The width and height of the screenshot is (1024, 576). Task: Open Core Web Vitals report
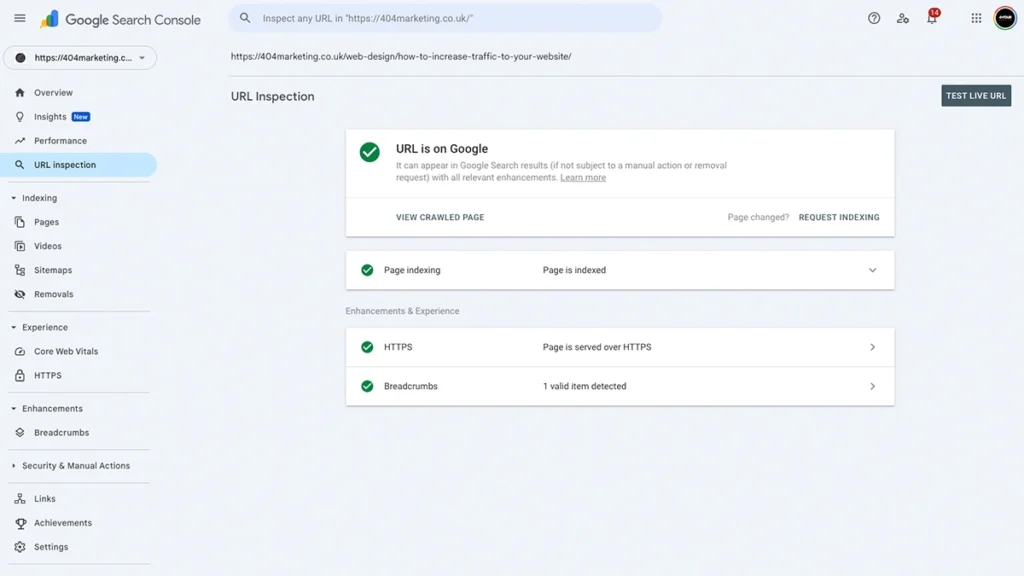[66, 351]
